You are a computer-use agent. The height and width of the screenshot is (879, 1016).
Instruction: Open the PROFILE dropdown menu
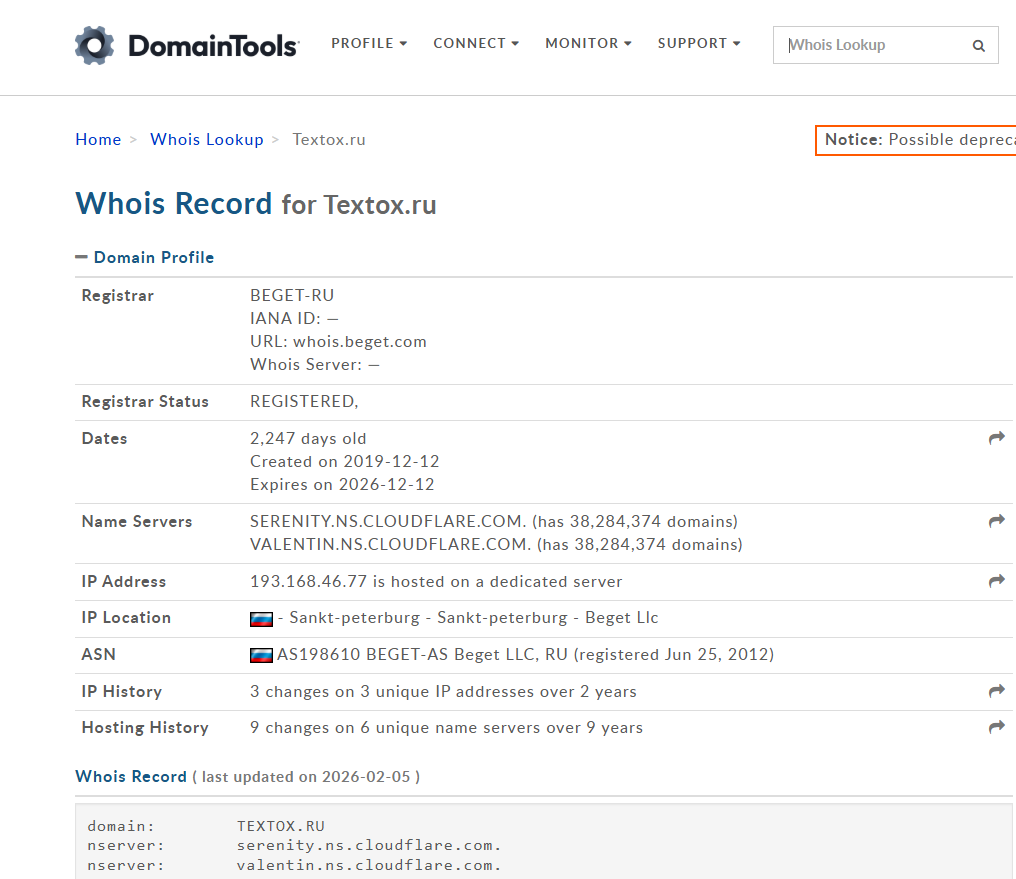[369, 43]
